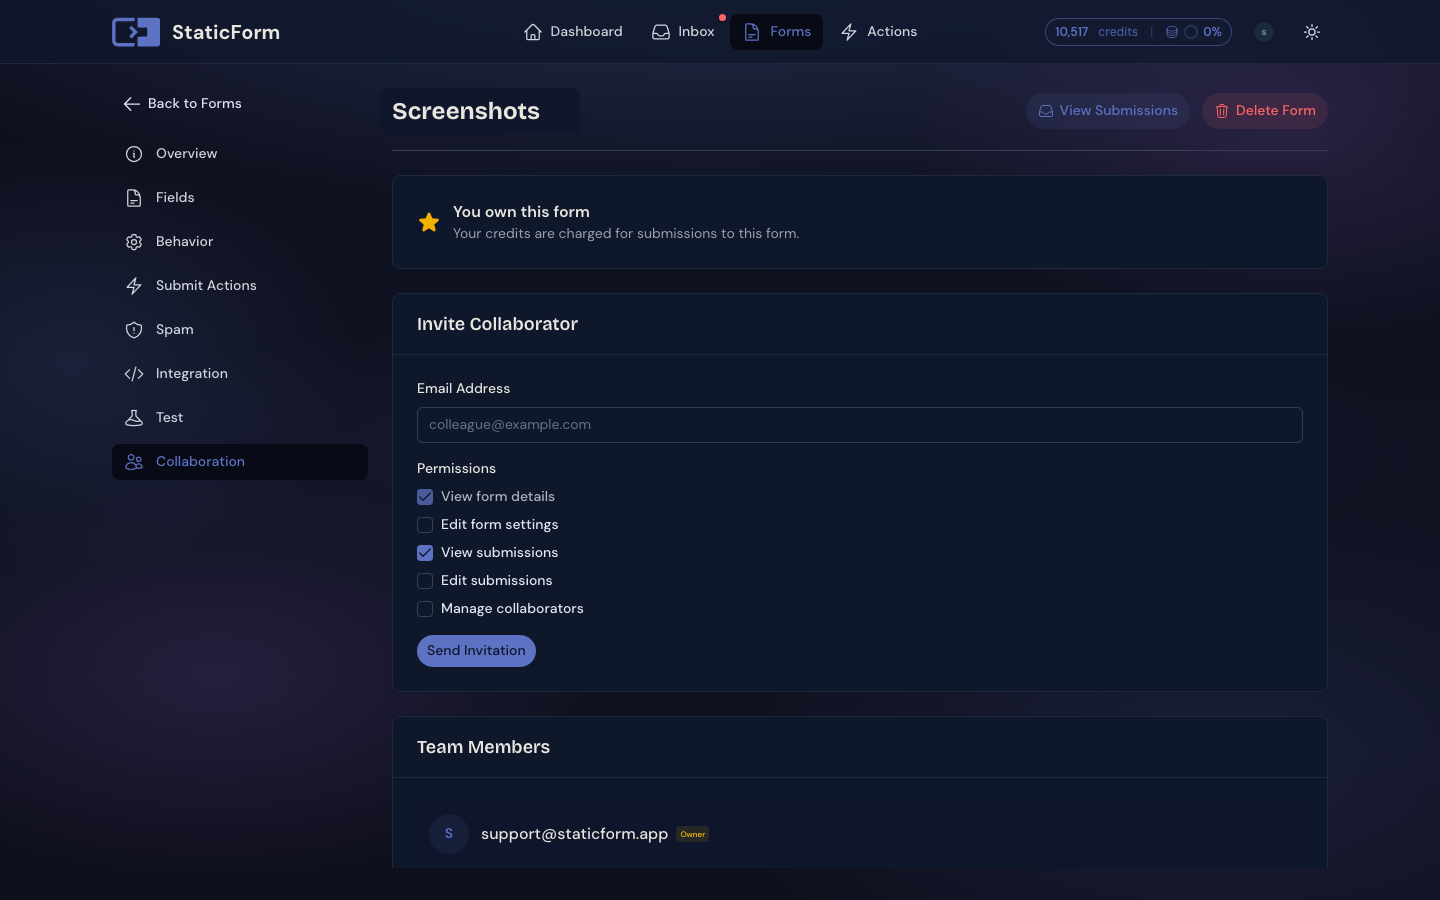
Task: Check Manage collaborators permission
Action: pos(425,609)
